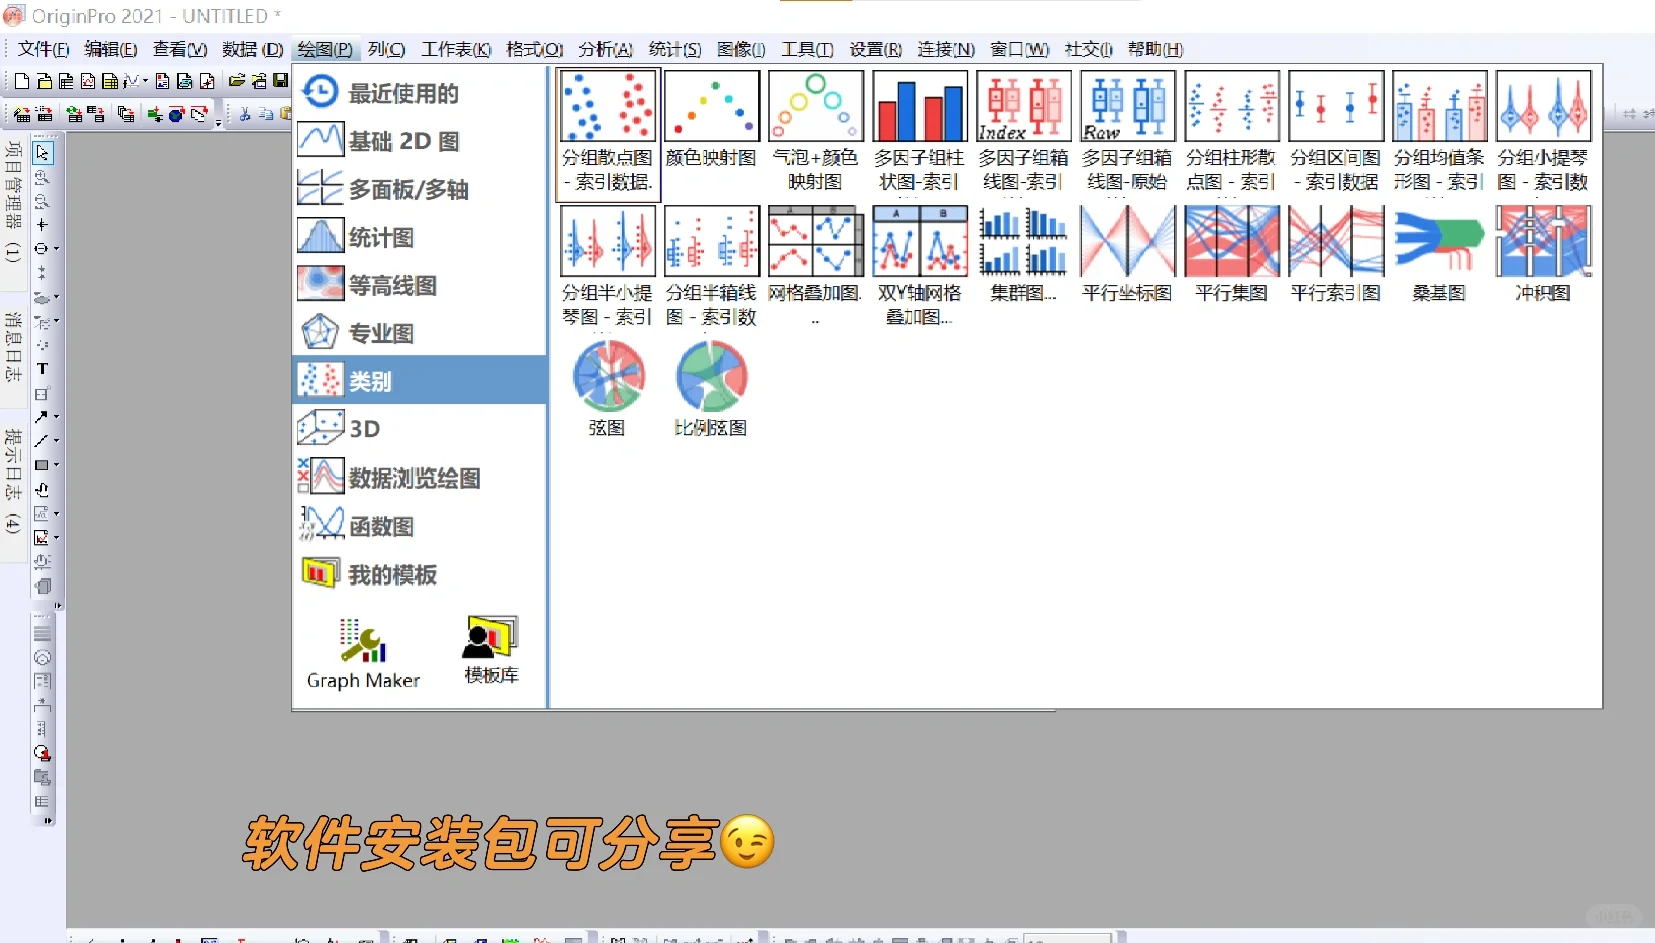
Task: Open the 文件(F) menu
Action: pyautogui.click(x=44, y=49)
